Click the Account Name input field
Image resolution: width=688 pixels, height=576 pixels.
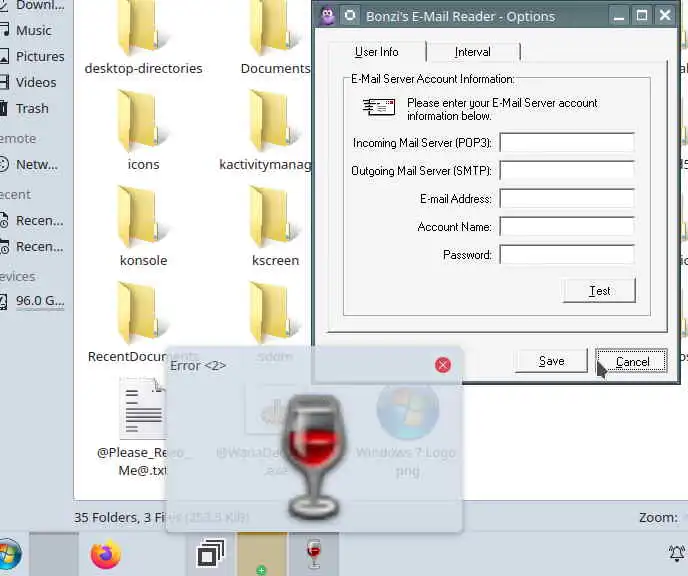567,227
